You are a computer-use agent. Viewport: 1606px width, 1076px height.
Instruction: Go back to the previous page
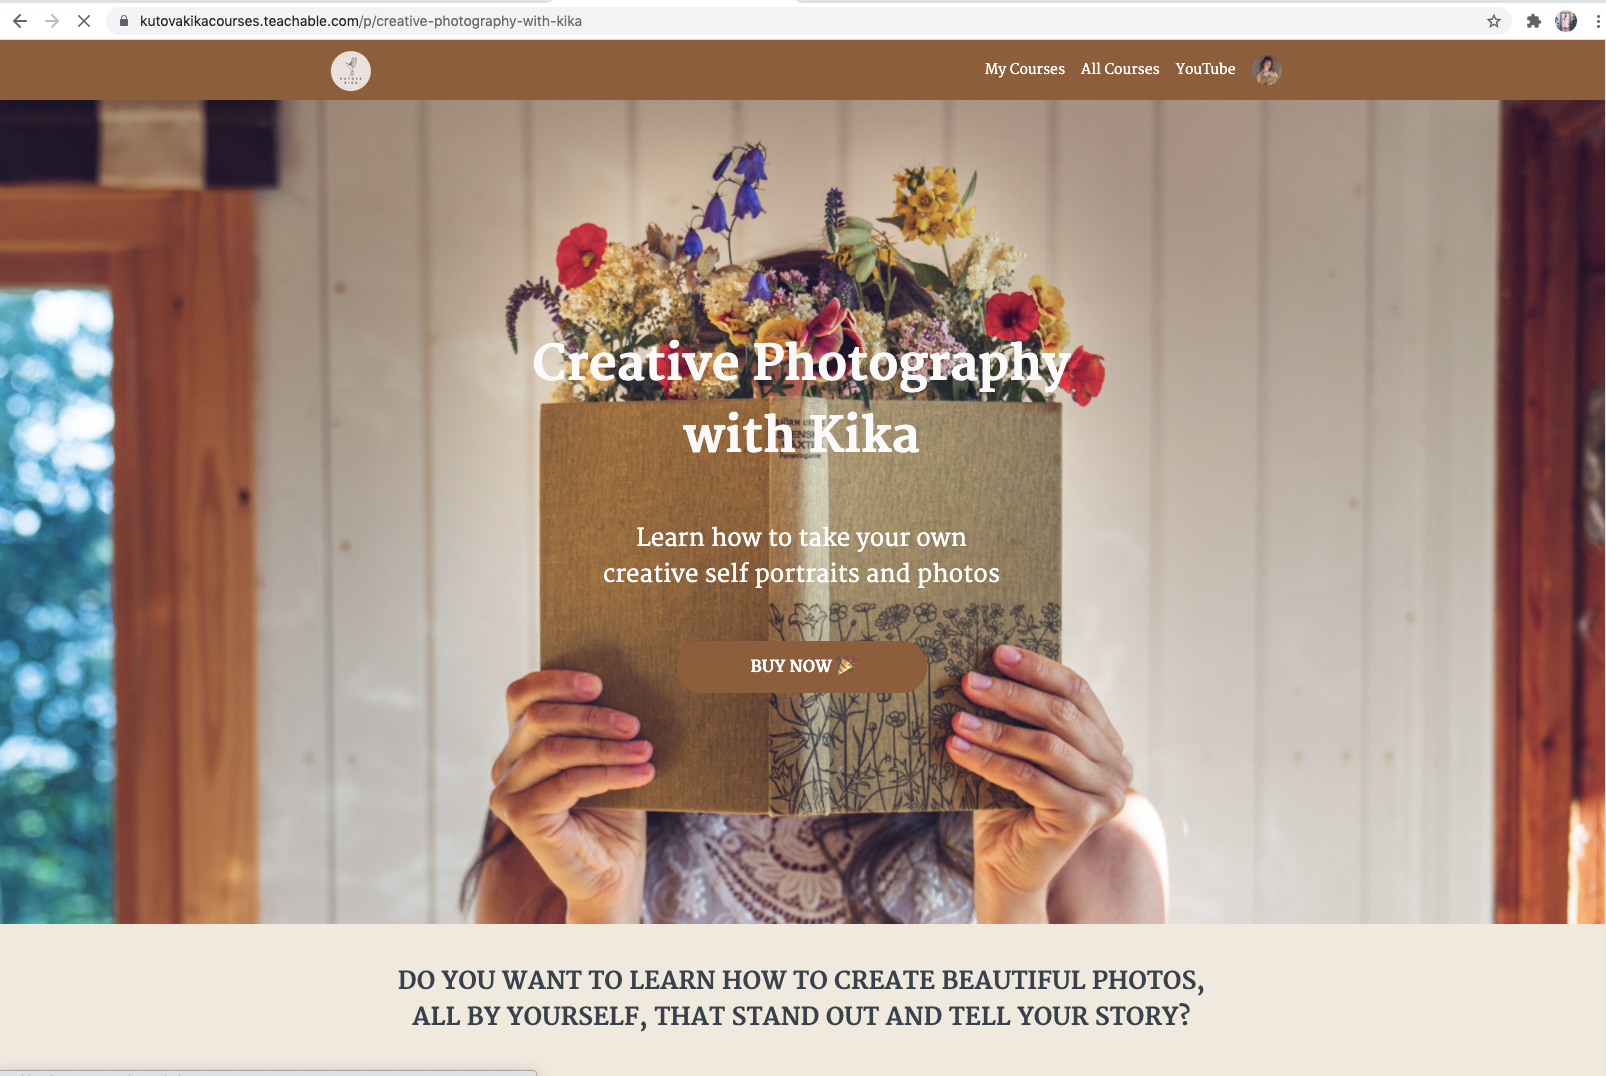(20, 21)
